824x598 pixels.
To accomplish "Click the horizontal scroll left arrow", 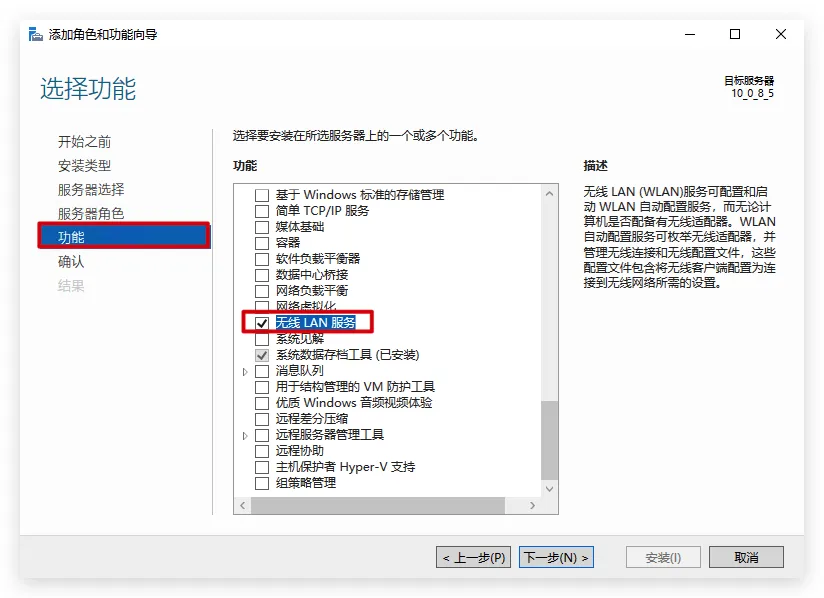I will (243, 506).
